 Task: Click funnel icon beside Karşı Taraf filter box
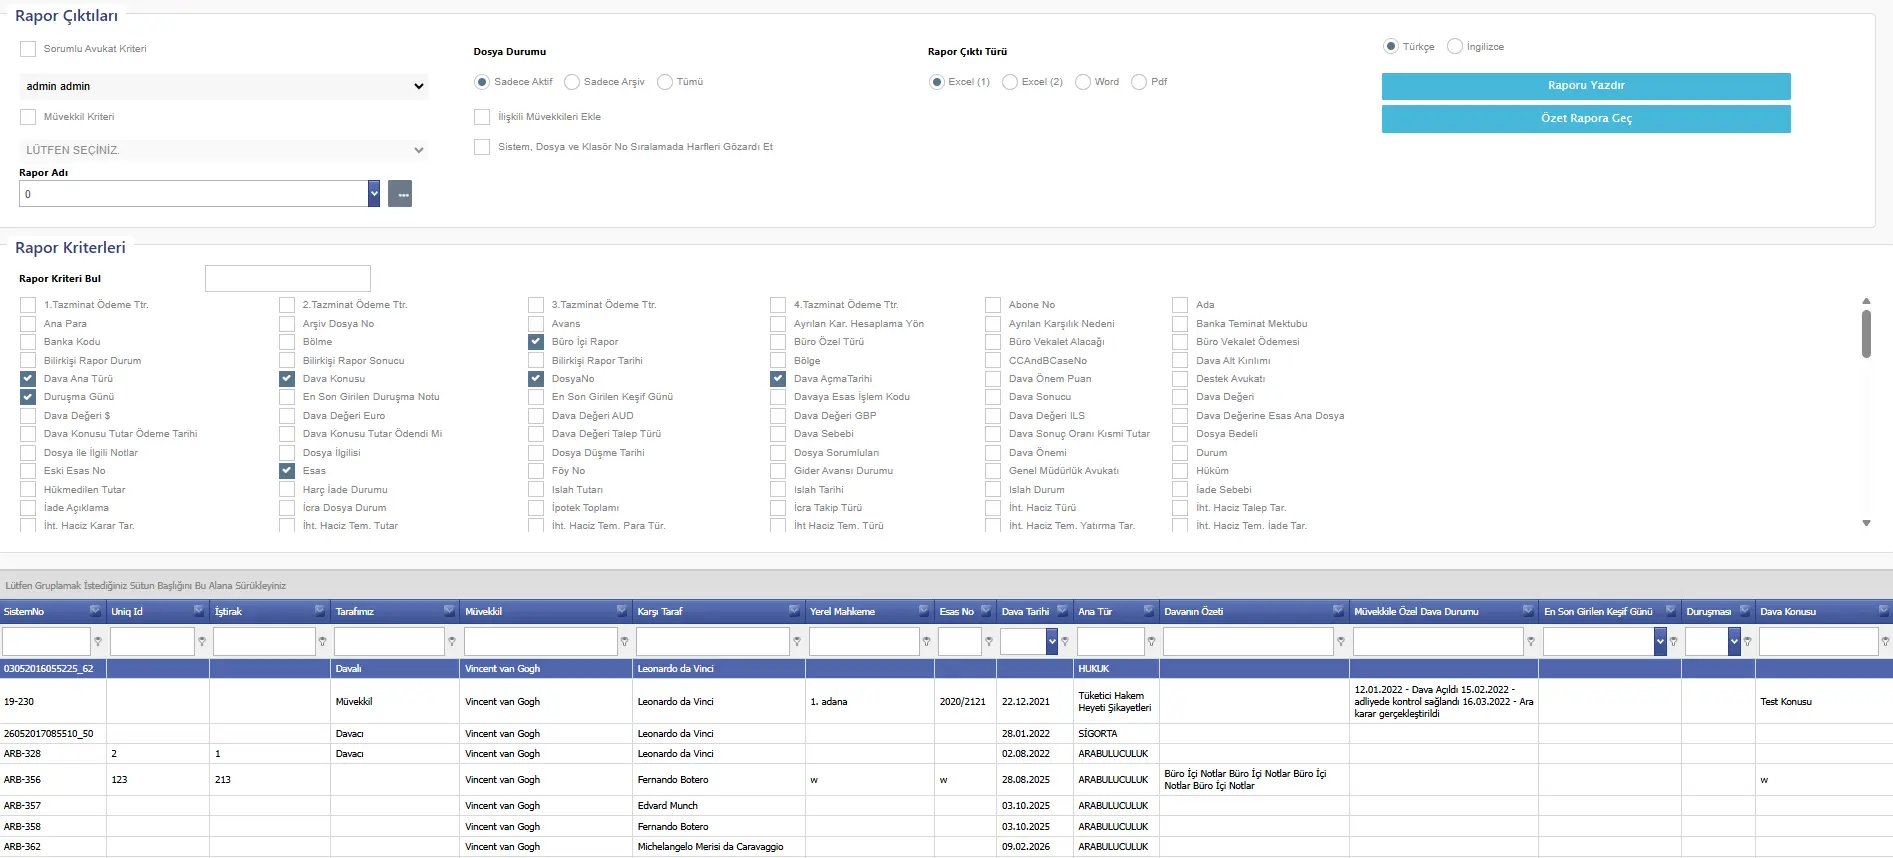797,642
